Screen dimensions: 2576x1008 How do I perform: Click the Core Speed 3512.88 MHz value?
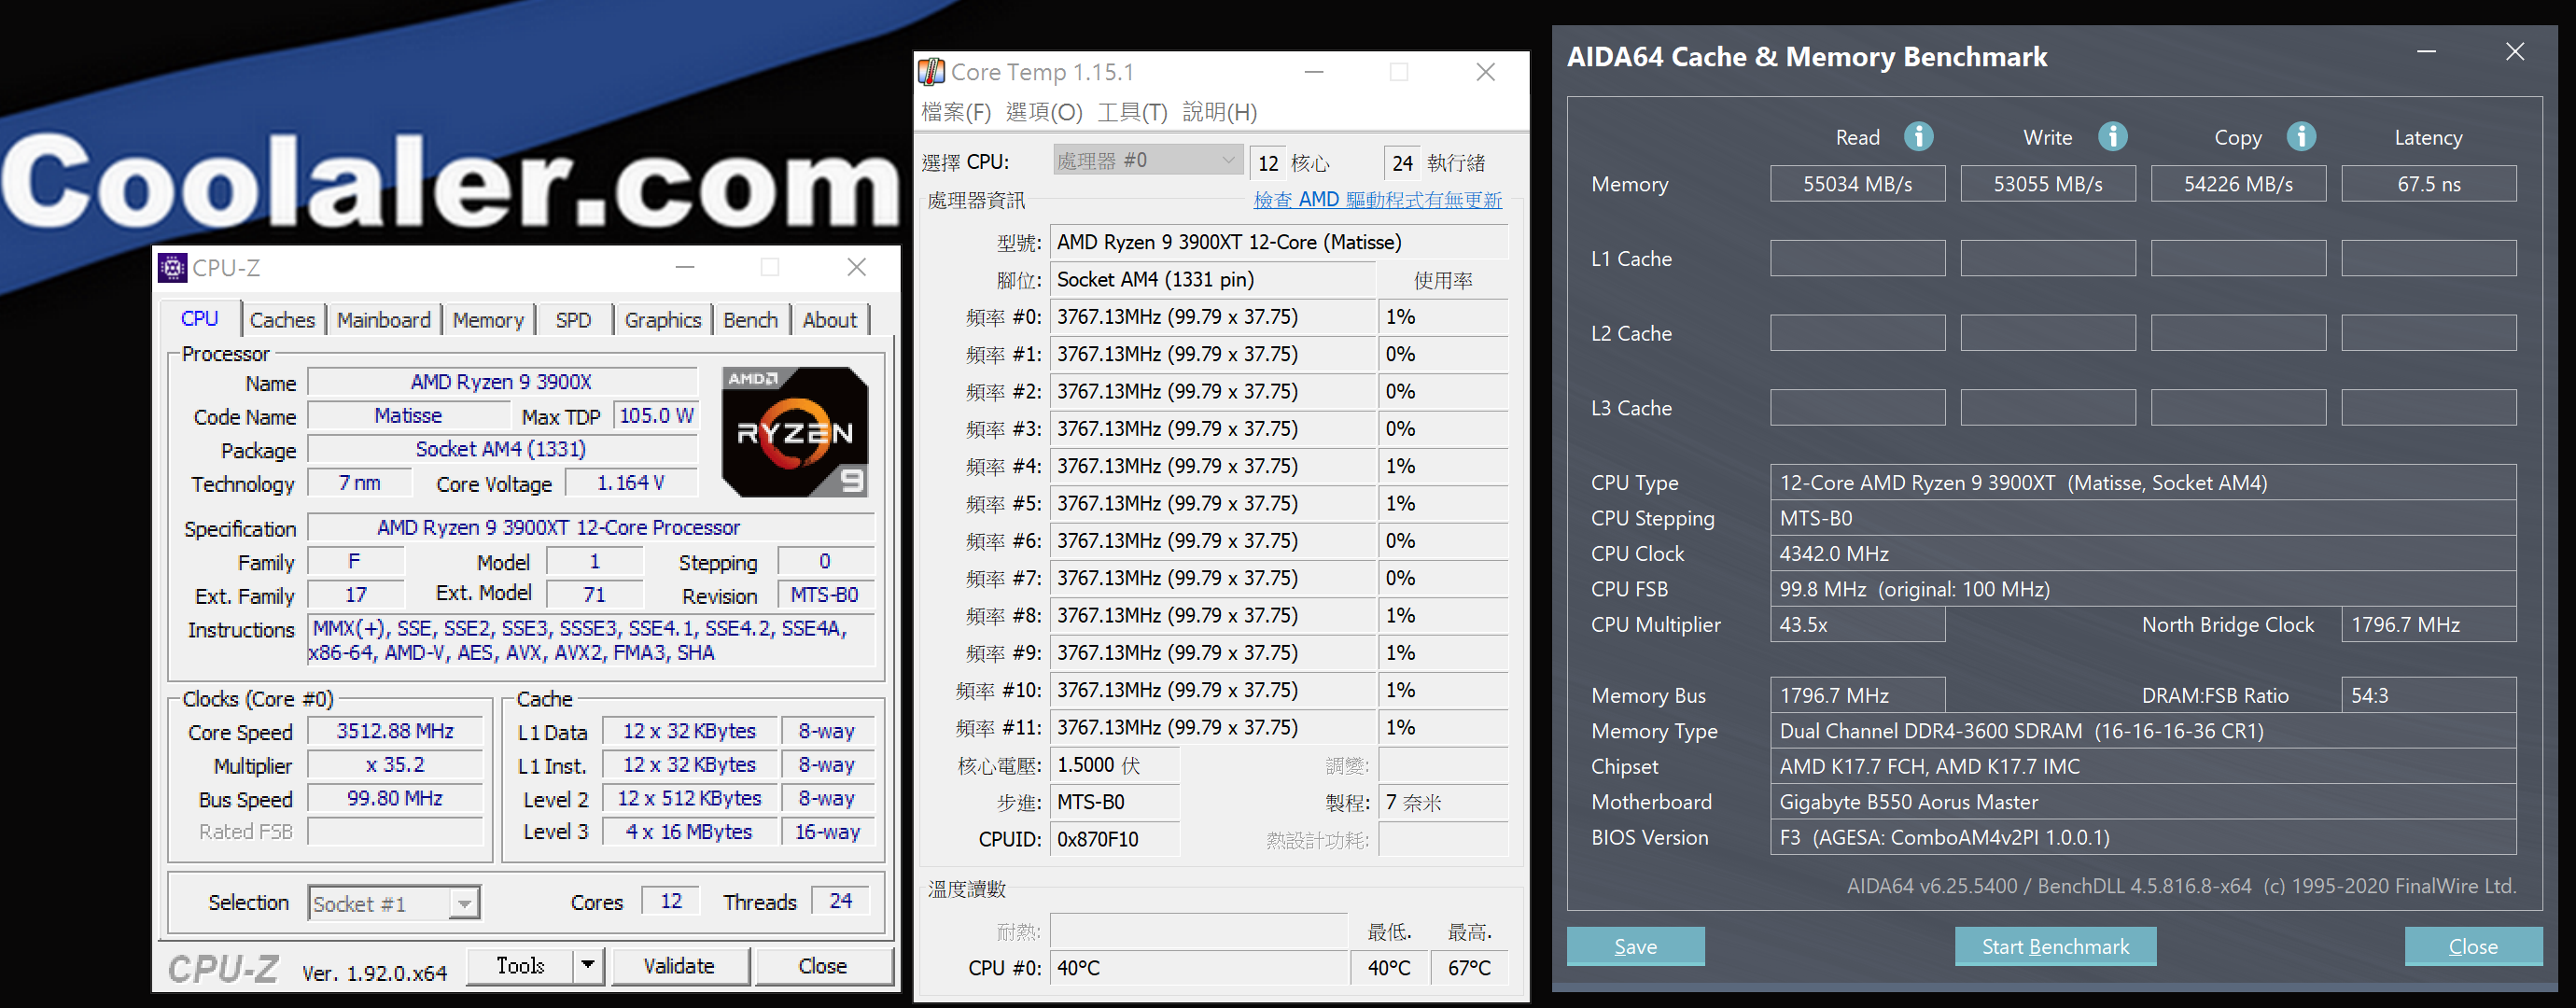click(x=395, y=731)
